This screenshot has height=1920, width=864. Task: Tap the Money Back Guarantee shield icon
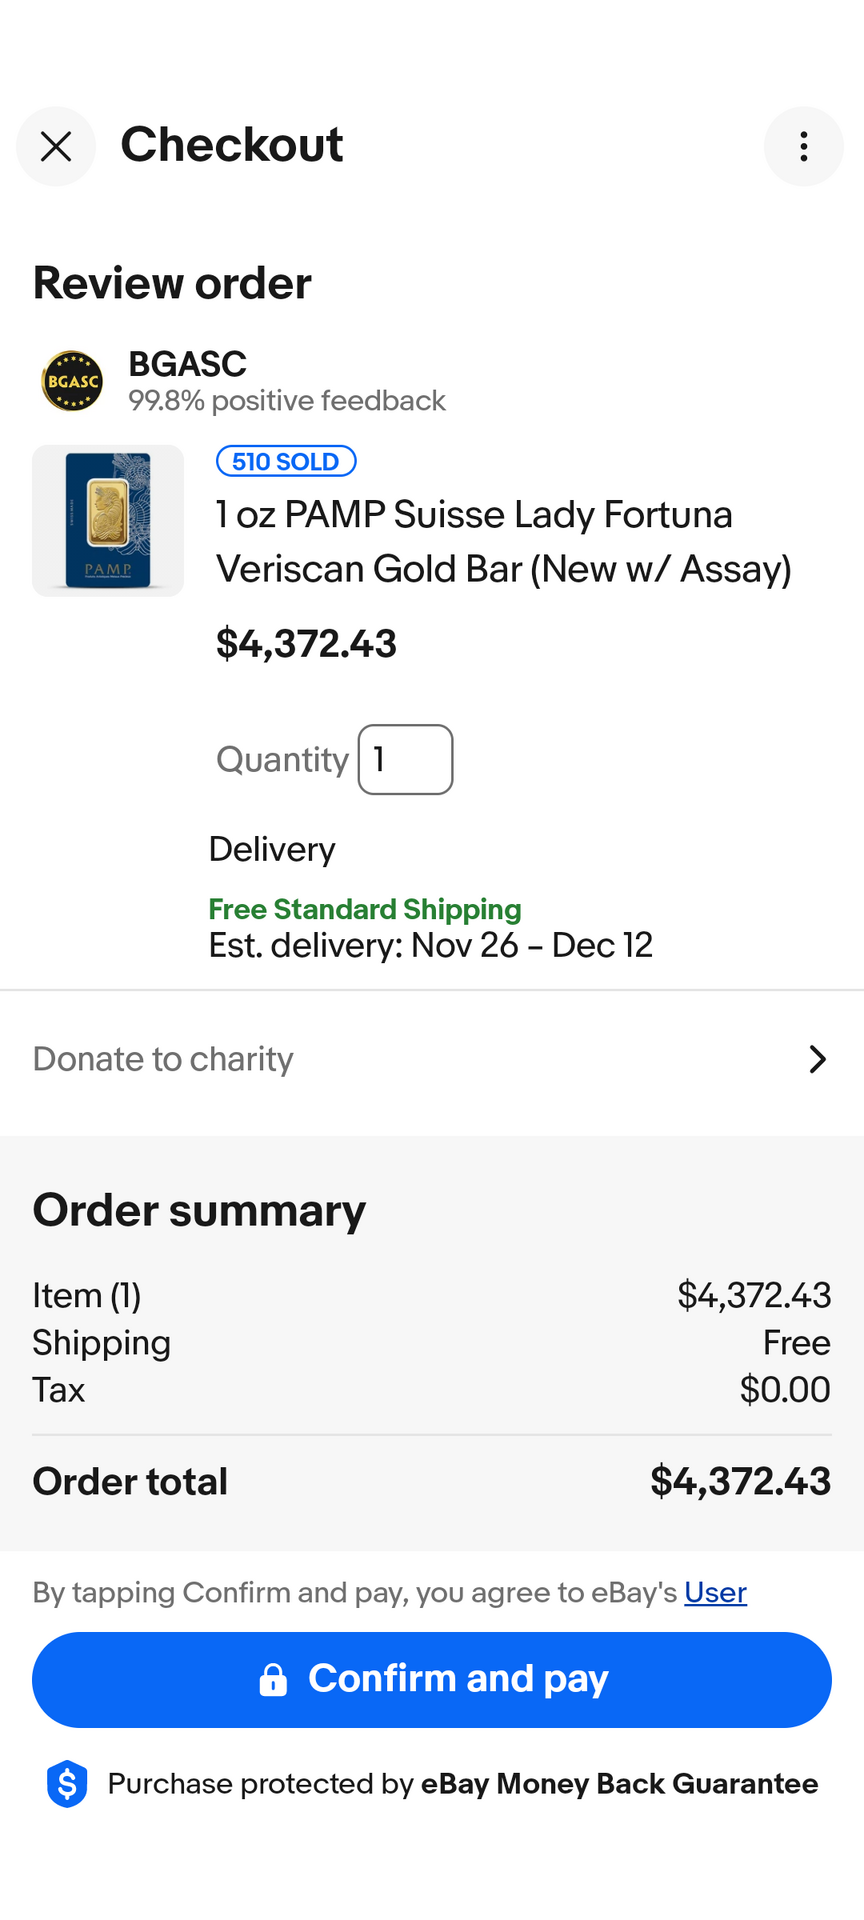click(x=67, y=1784)
